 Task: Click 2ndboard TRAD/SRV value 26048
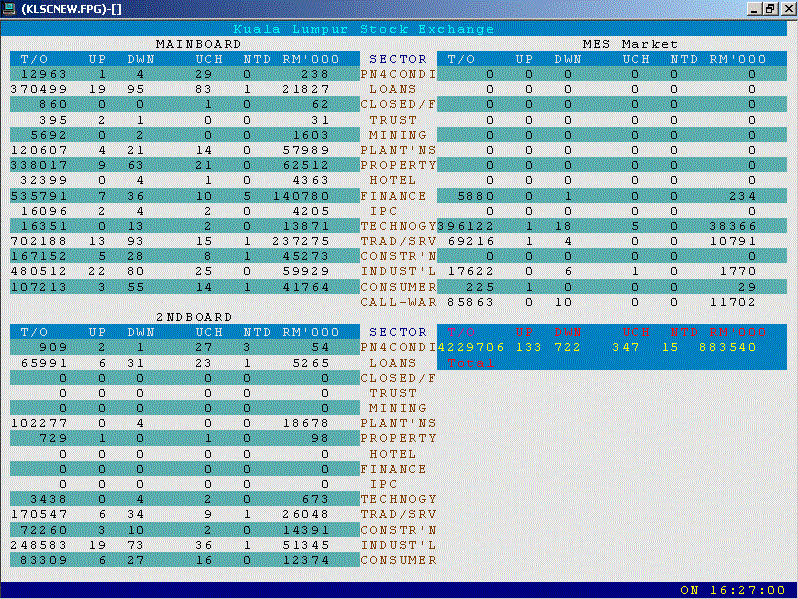point(306,515)
